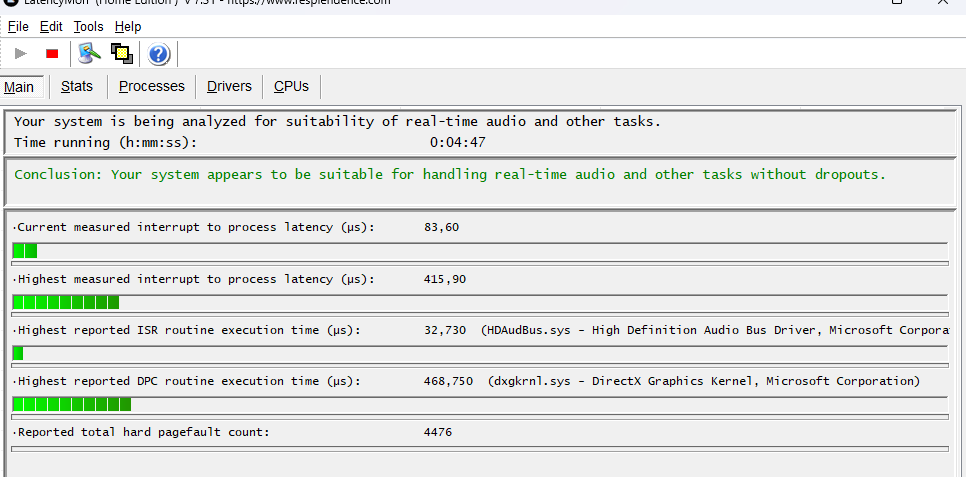Viewport: 966px width, 477px height.
Task: Open the Help menu
Action: coord(128,26)
